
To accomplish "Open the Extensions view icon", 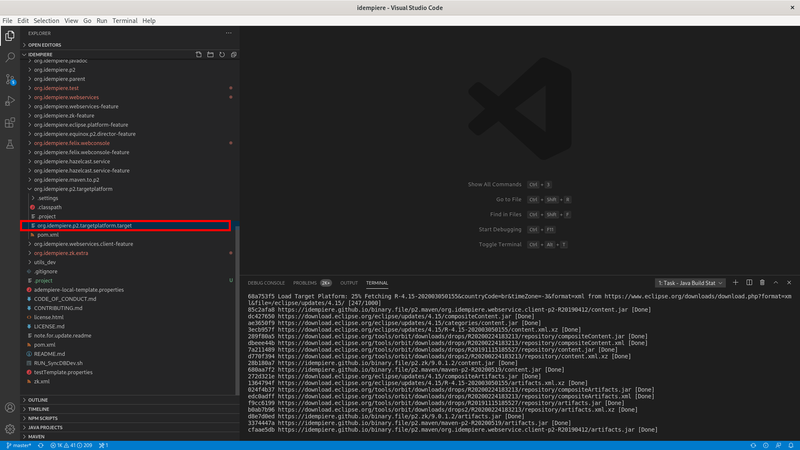I will 10,123.
